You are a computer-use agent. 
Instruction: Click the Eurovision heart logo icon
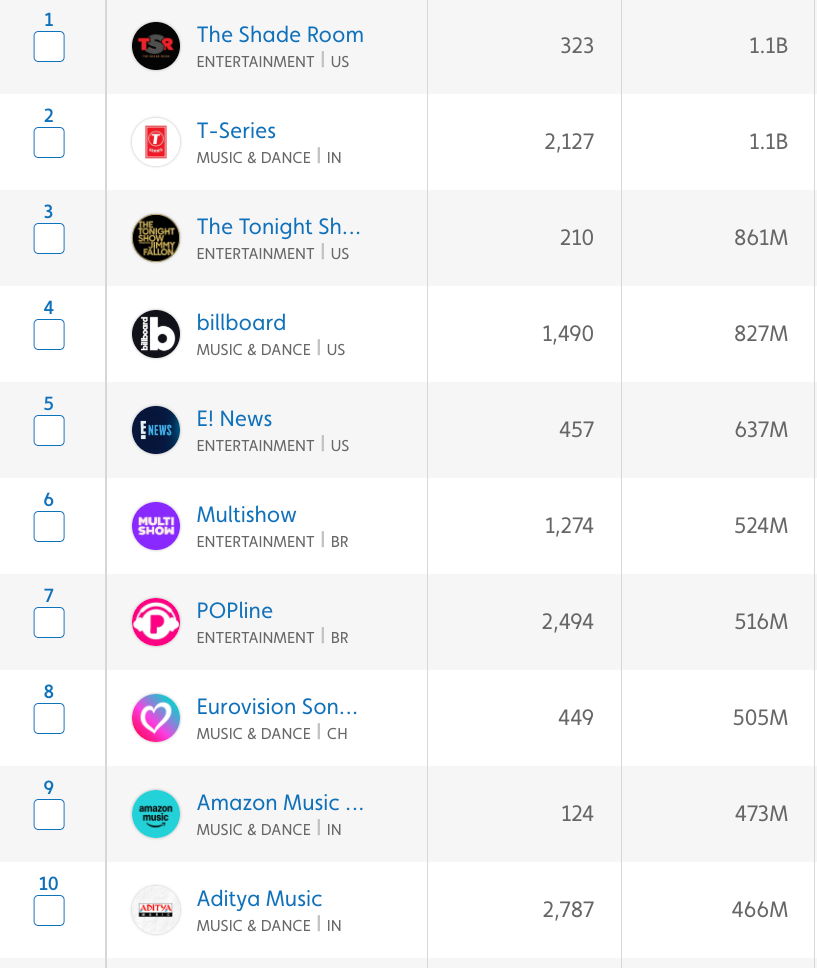click(156, 718)
